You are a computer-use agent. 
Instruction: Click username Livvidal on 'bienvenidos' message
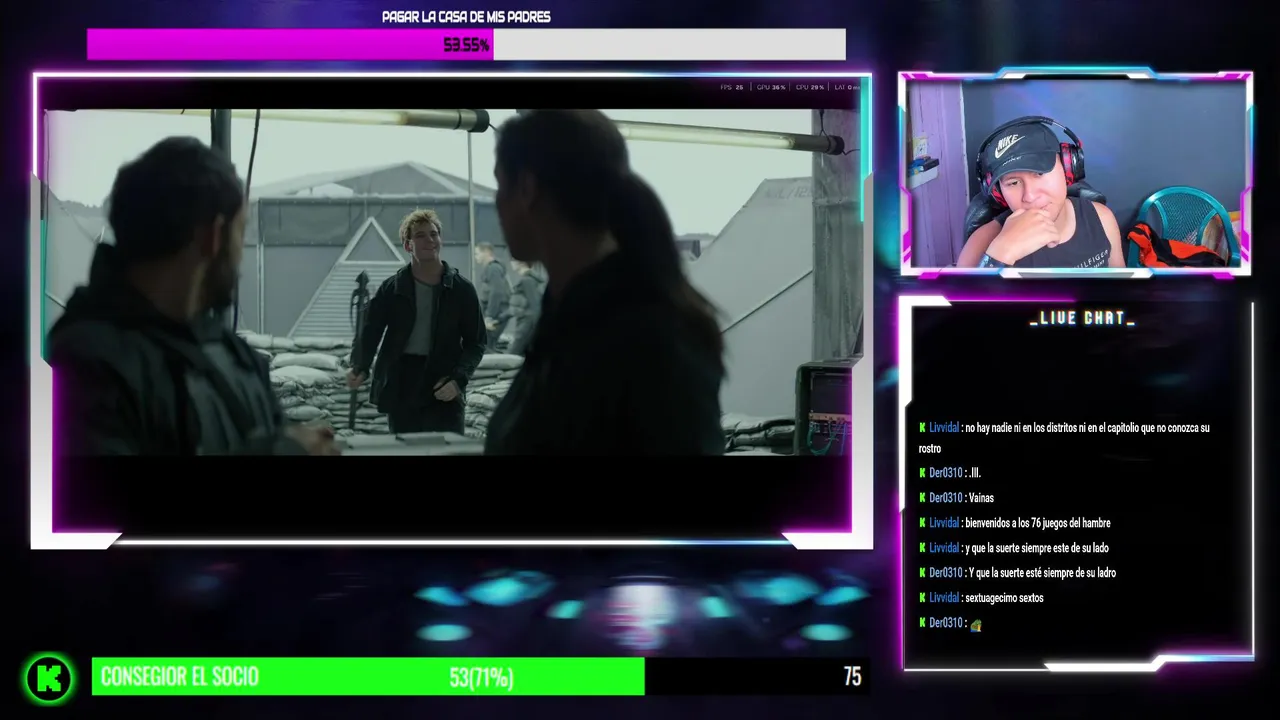(944, 523)
